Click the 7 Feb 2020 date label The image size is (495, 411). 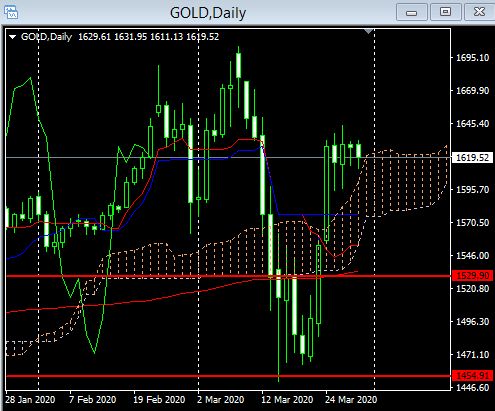coord(92,399)
